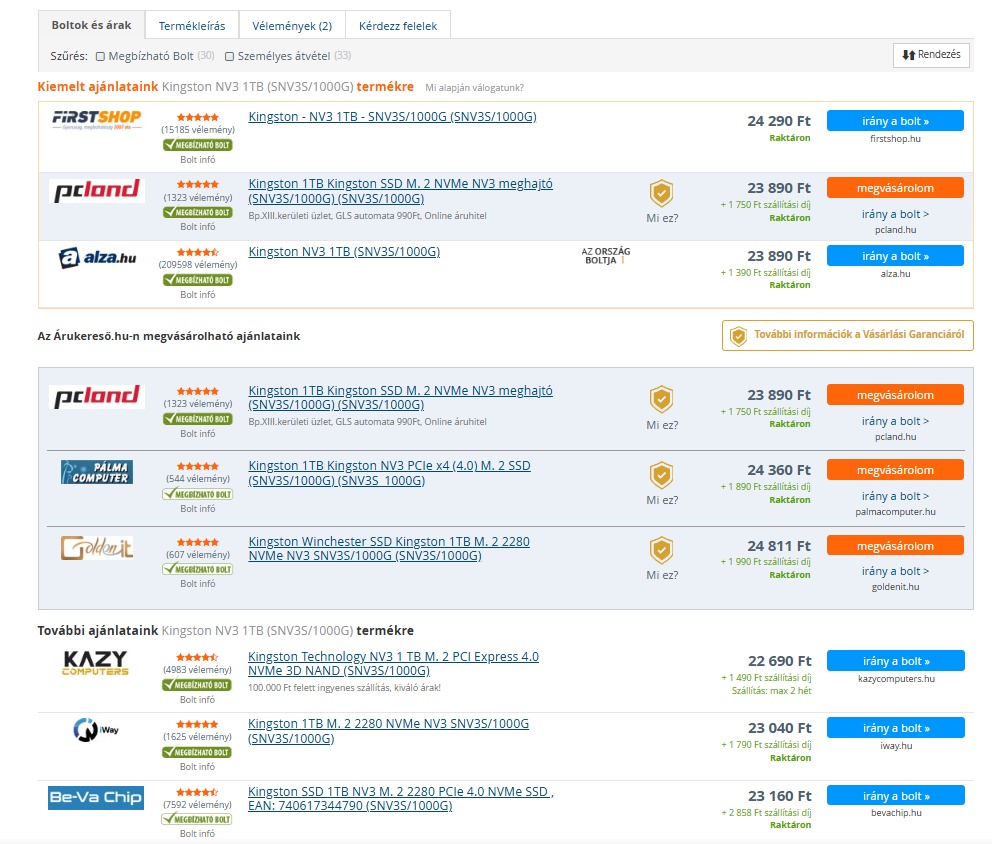The height and width of the screenshot is (844, 992).
Task: Click the FirstShop store logo
Action: (x=97, y=119)
